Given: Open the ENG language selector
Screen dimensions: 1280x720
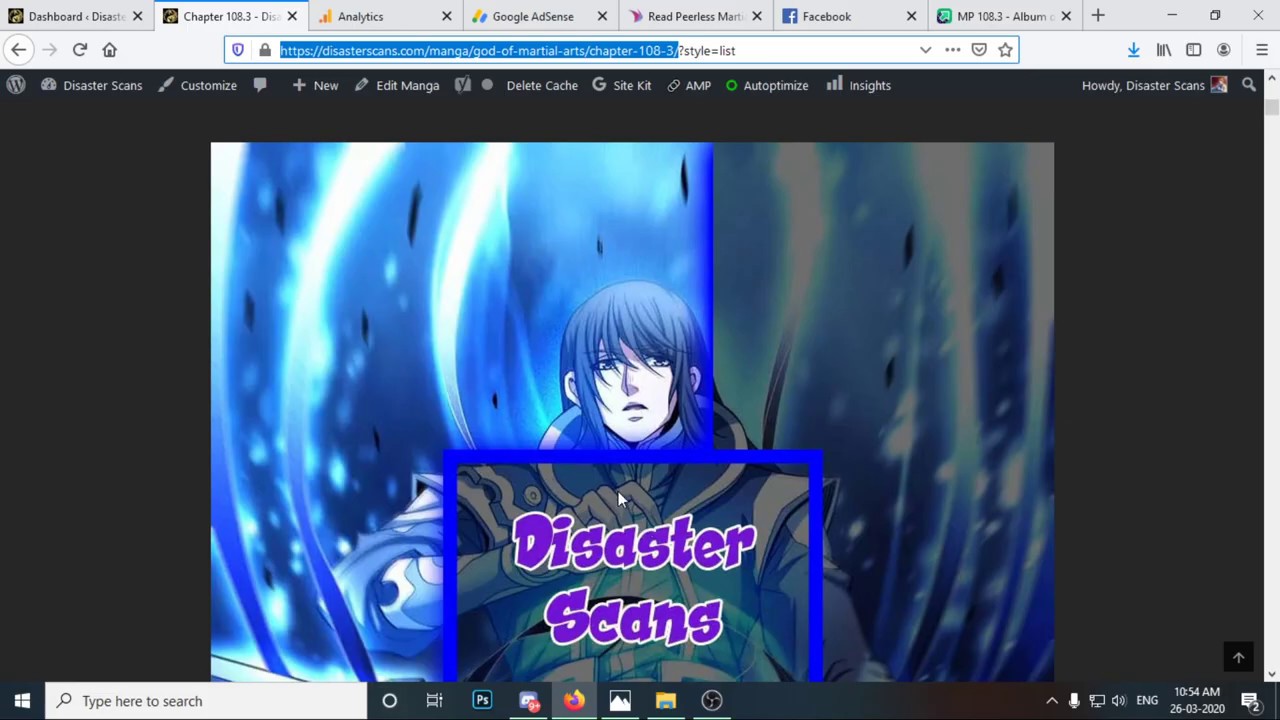Looking at the screenshot, I should 1147,701.
